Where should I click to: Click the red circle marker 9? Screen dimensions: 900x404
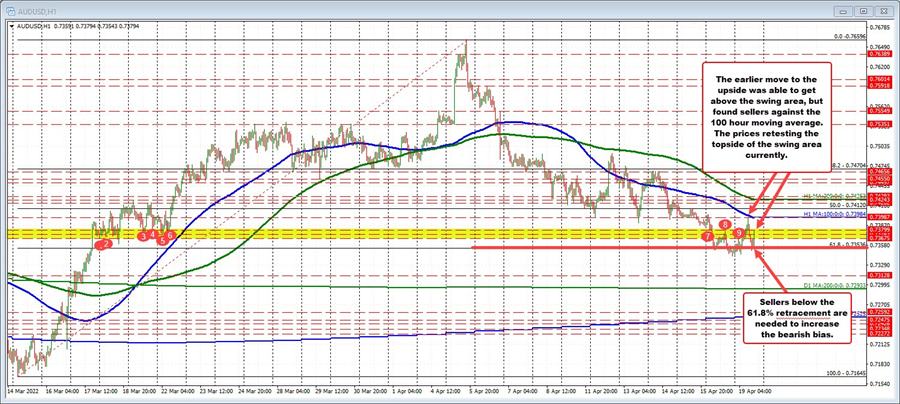click(x=739, y=232)
